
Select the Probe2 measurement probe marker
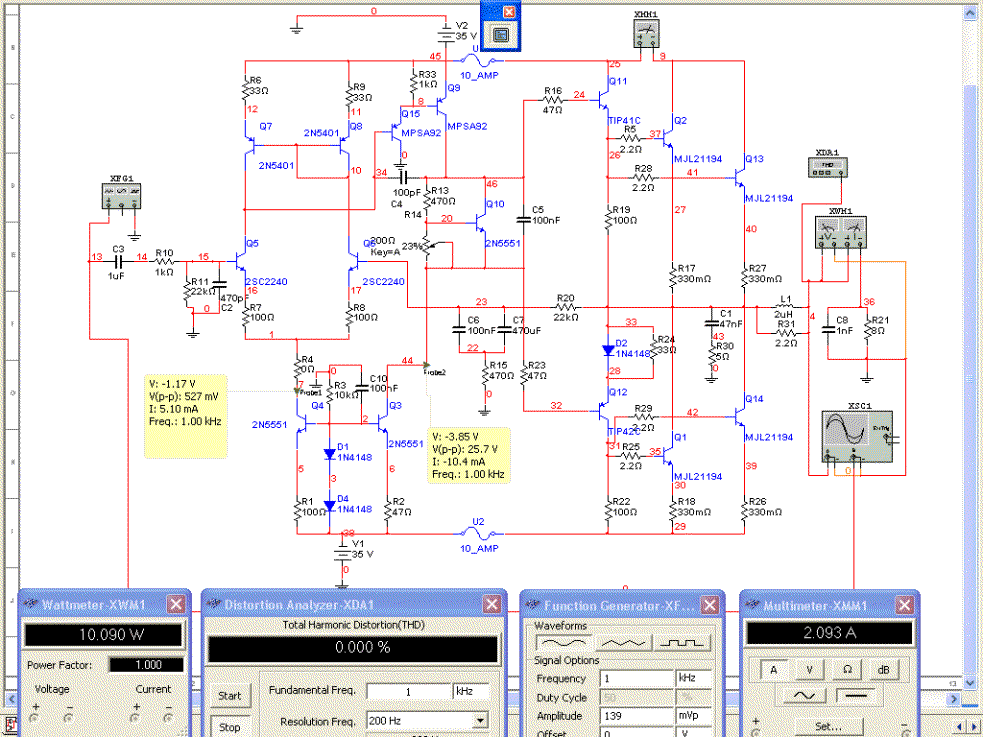427,365
